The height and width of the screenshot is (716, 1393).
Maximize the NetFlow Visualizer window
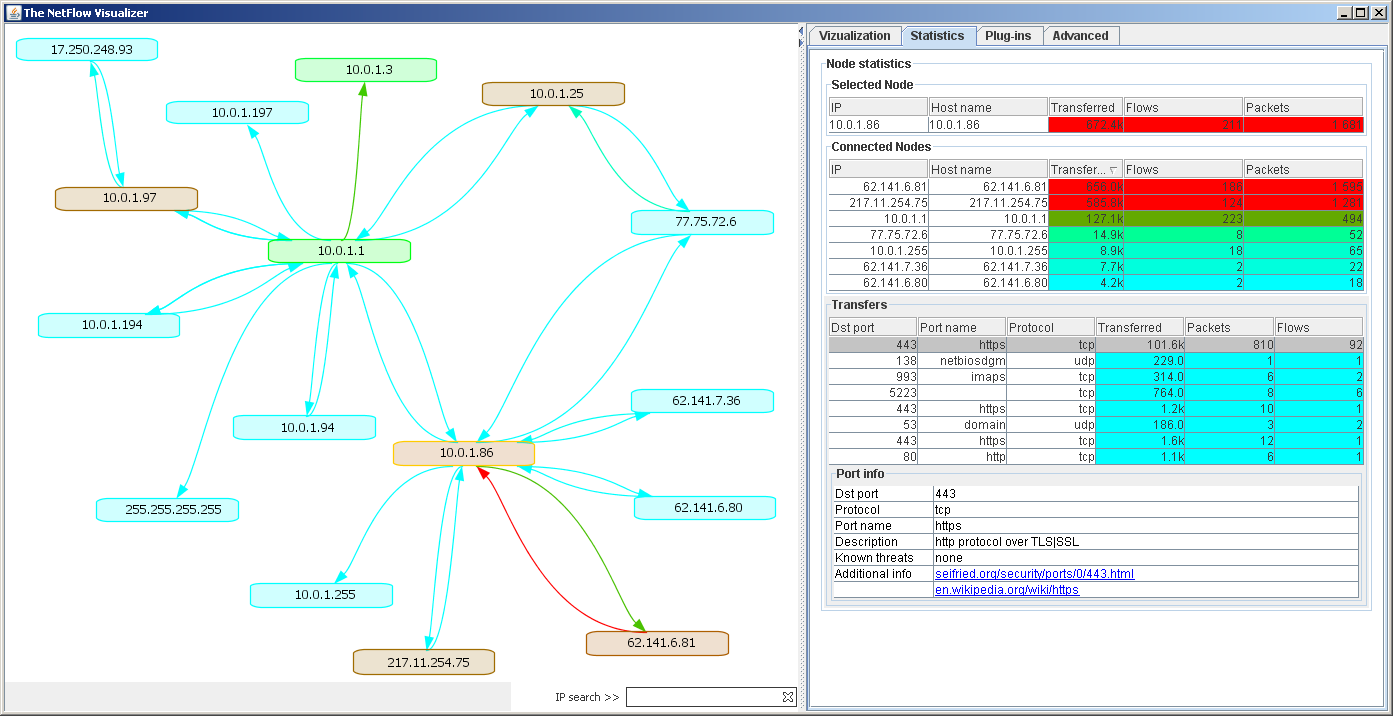point(1359,12)
